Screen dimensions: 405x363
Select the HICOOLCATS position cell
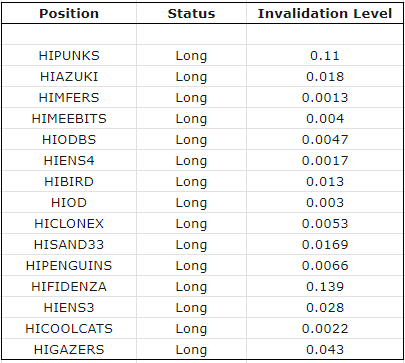point(69,328)
